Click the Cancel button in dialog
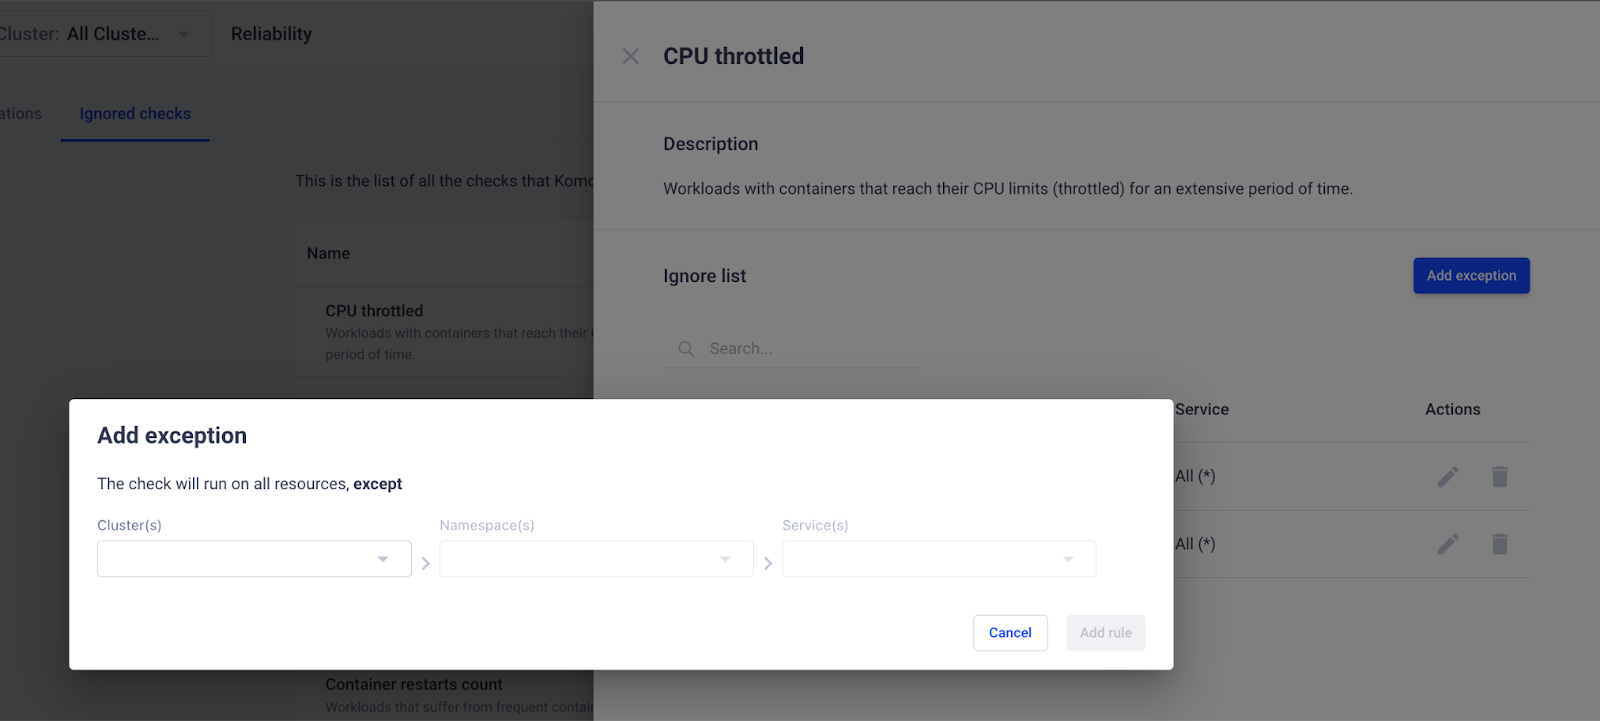 tap(1010, 633)
